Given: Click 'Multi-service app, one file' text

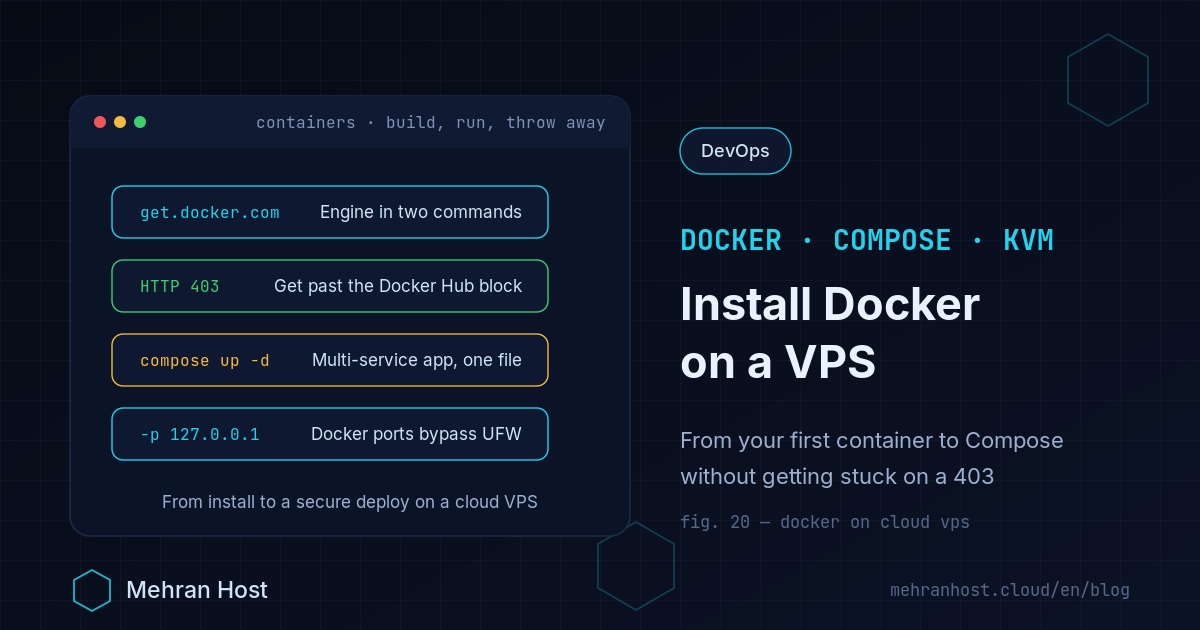Looking at the screenshot, I should (x=417, y=360).
